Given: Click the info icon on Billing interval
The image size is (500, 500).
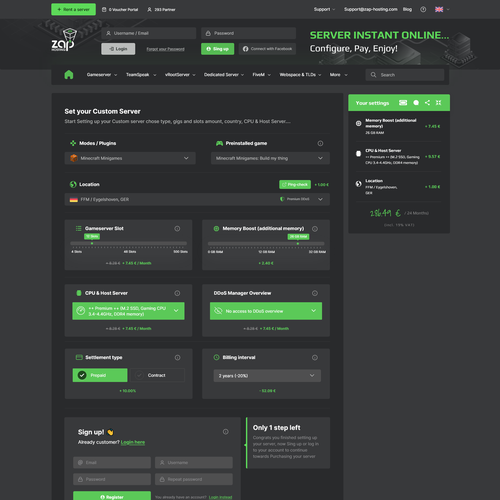Looking at the screenshot, I should point(315,358).
